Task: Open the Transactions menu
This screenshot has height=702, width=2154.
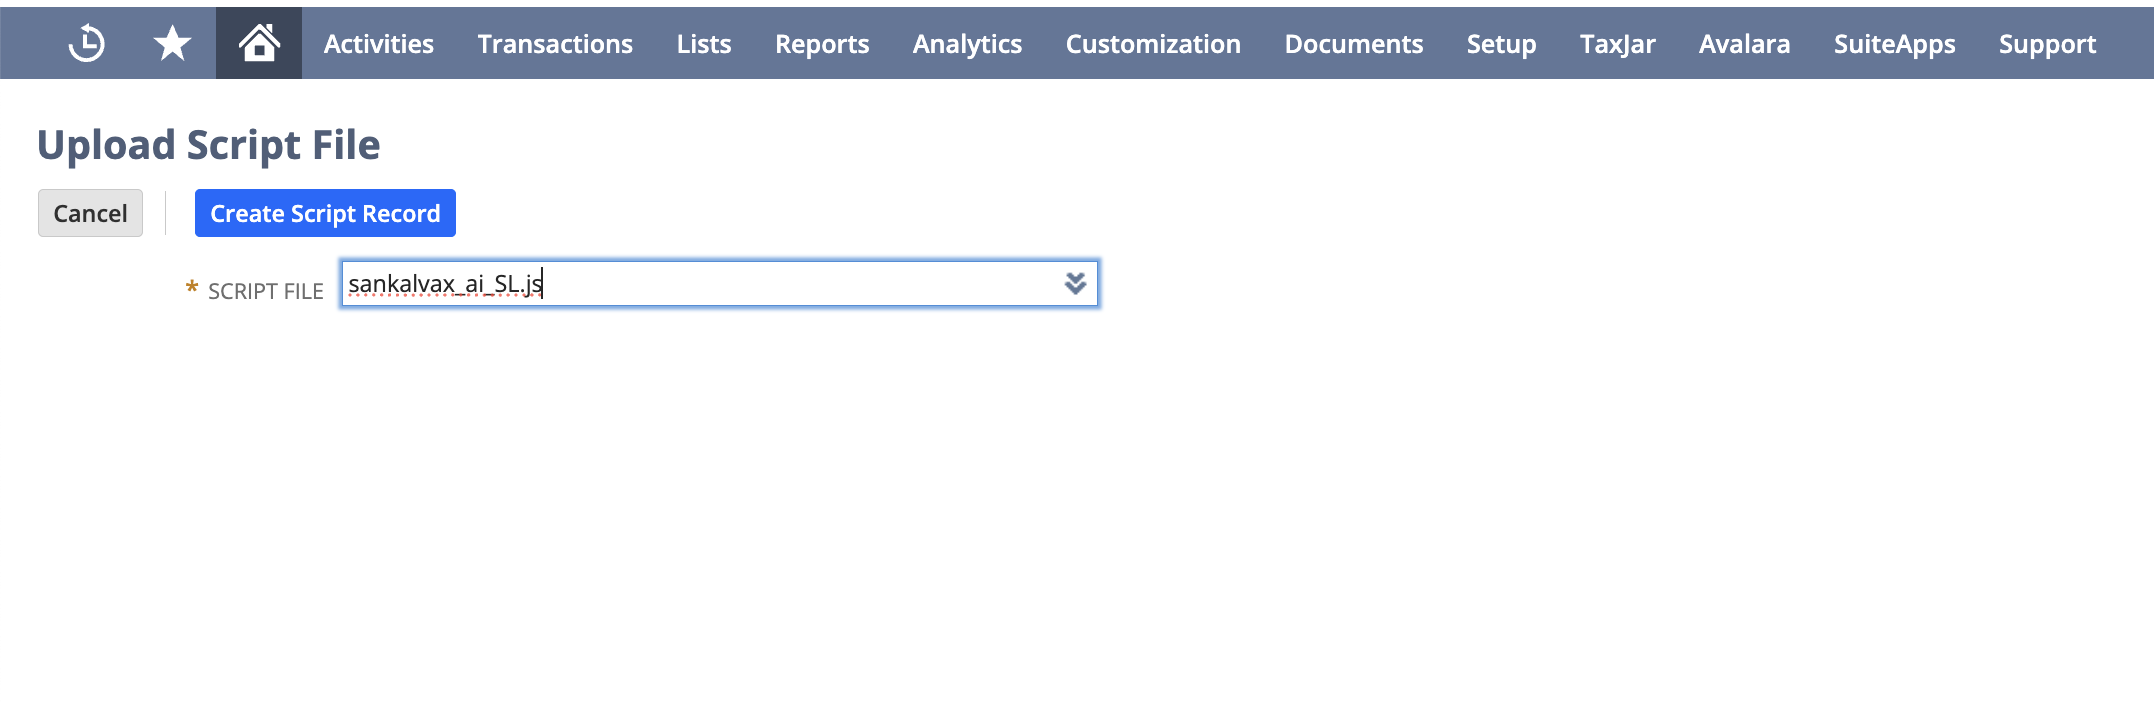Action: (555, 44)
